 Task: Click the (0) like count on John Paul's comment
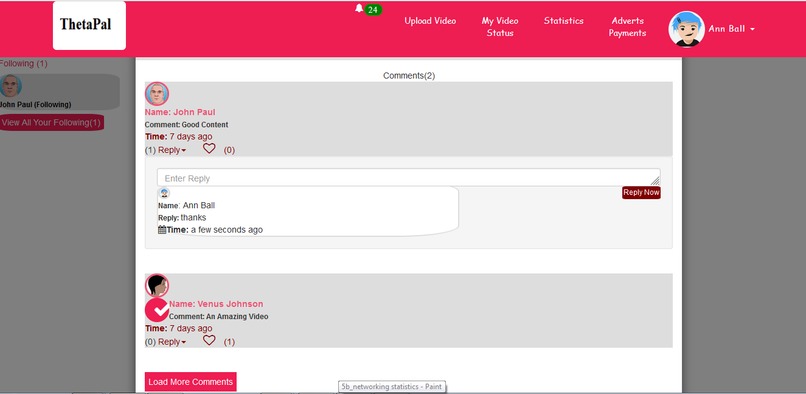point(229,150)
